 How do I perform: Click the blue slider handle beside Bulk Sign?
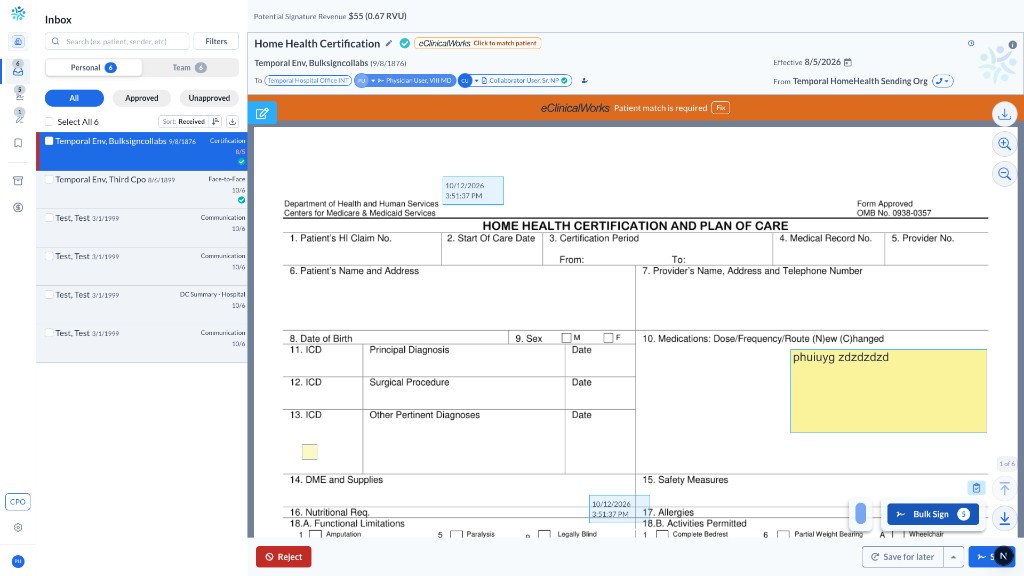(861, 513)
